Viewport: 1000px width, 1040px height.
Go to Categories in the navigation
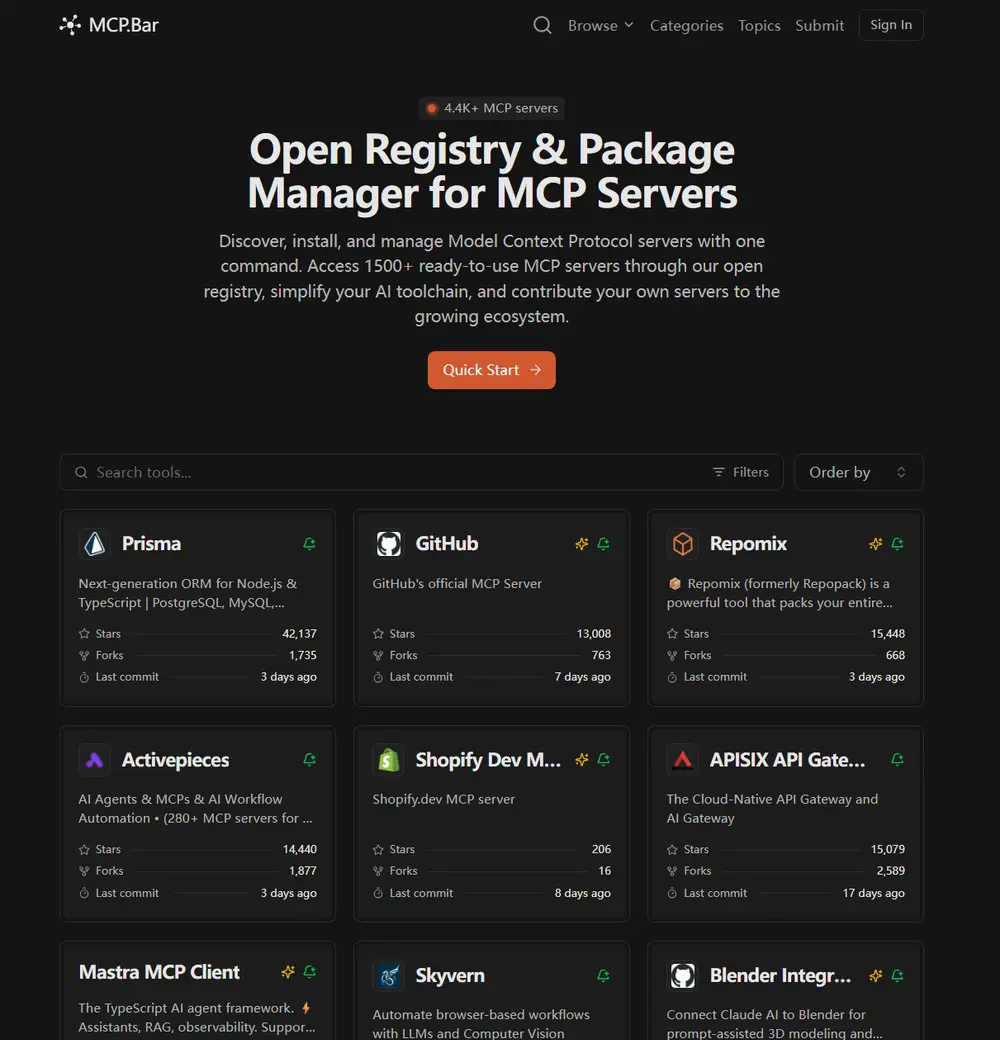coord(686,26)
